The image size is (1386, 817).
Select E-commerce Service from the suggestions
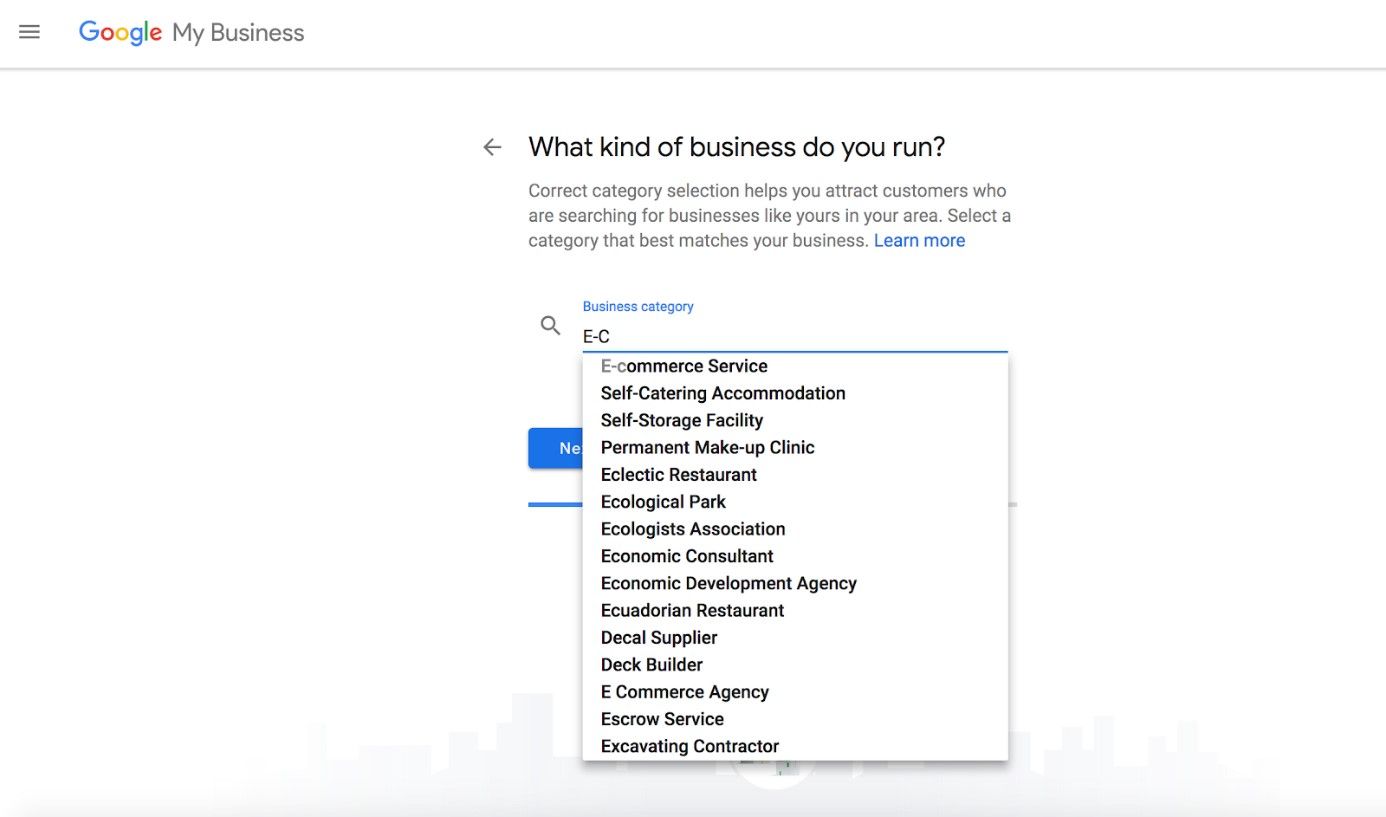(x=683, y=366)
